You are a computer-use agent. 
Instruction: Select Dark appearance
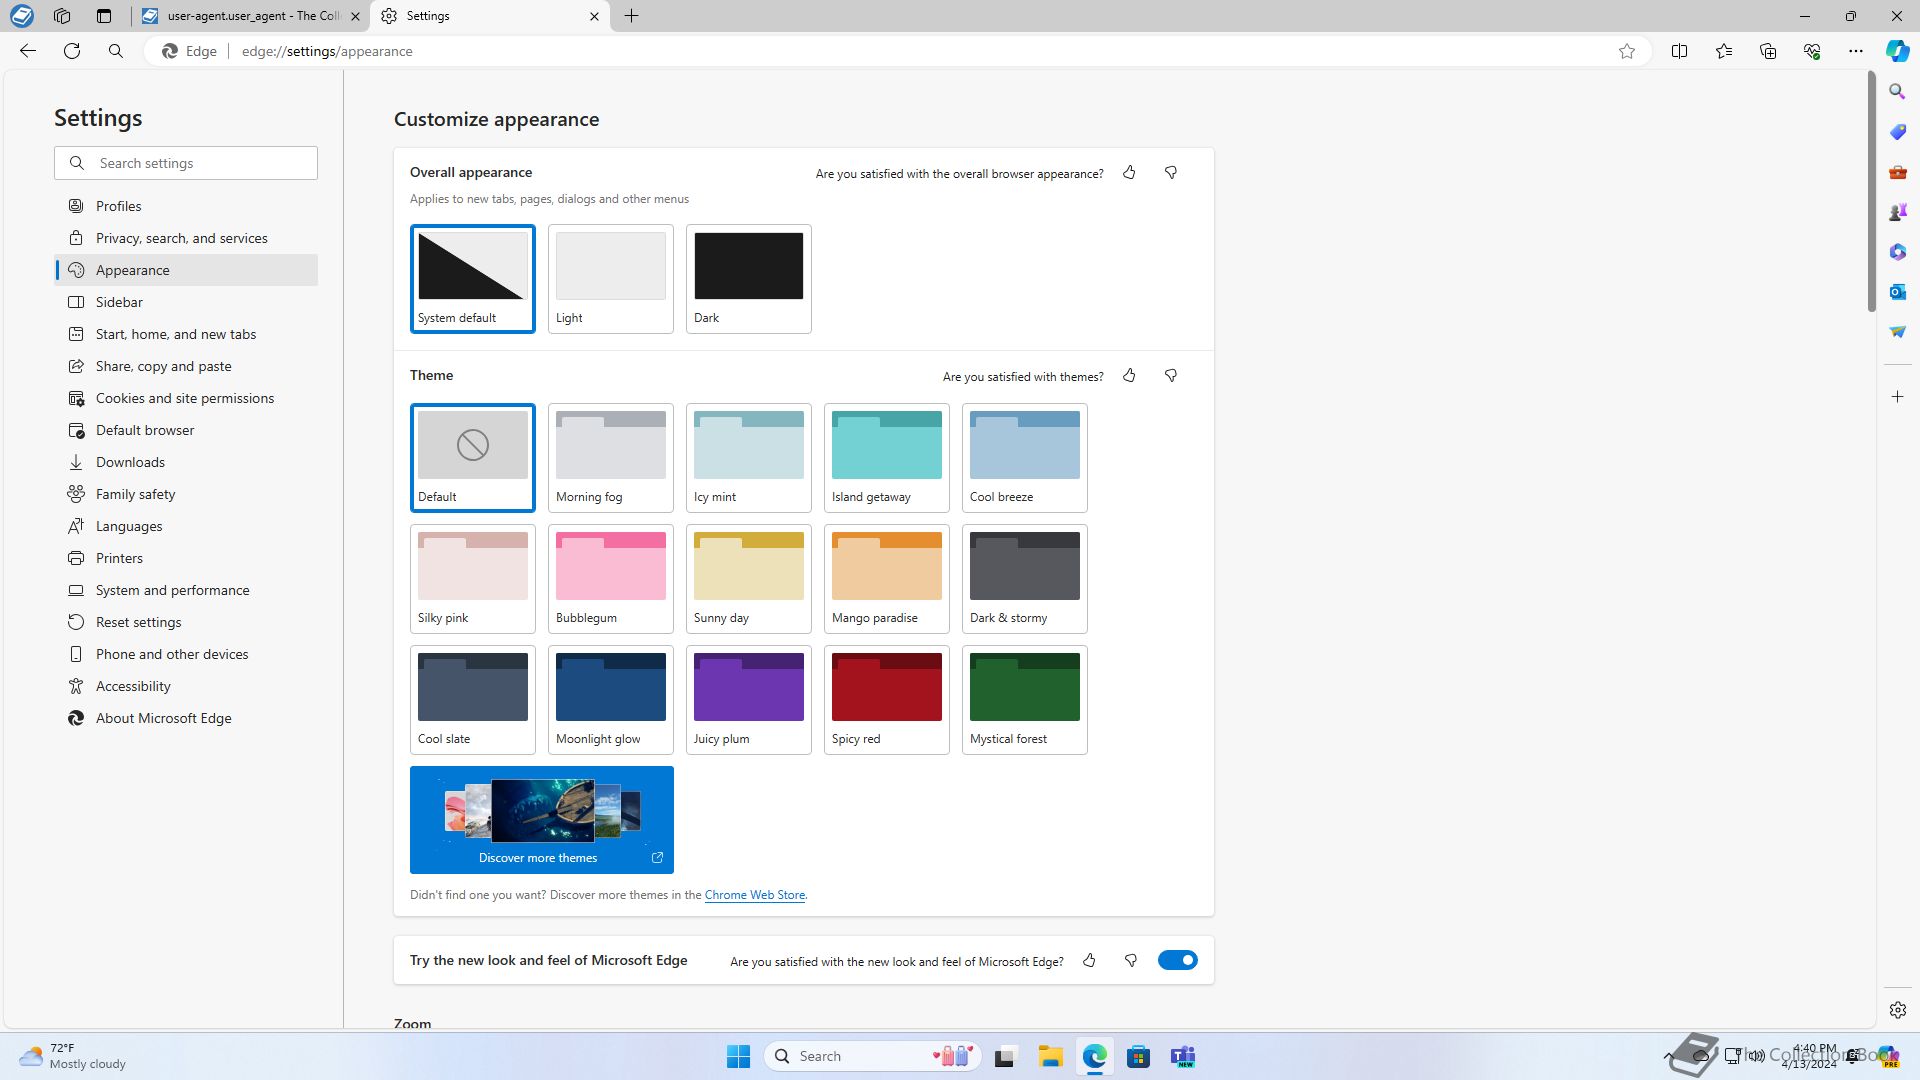pos(749,278)
